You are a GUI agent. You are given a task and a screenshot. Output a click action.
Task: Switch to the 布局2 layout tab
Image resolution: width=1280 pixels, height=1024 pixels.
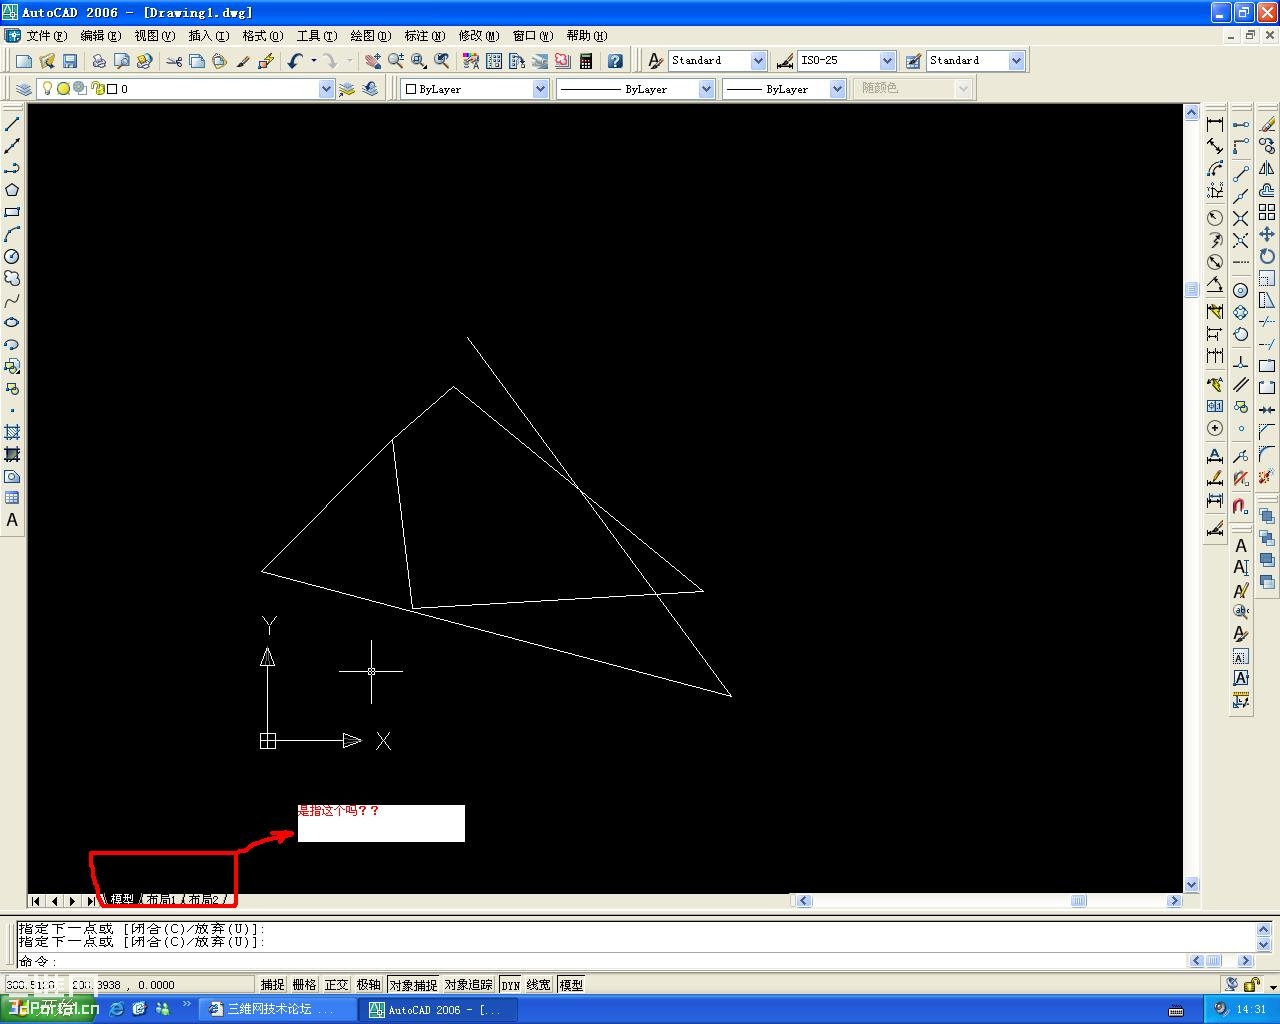[203, 900]
